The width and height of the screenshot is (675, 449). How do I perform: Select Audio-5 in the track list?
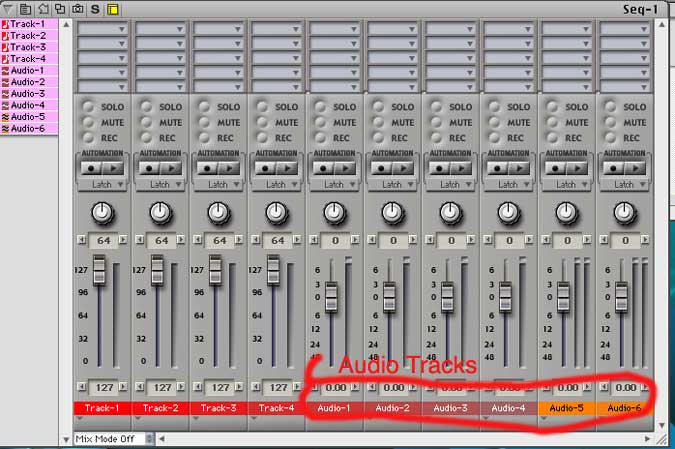coord(26,117)
